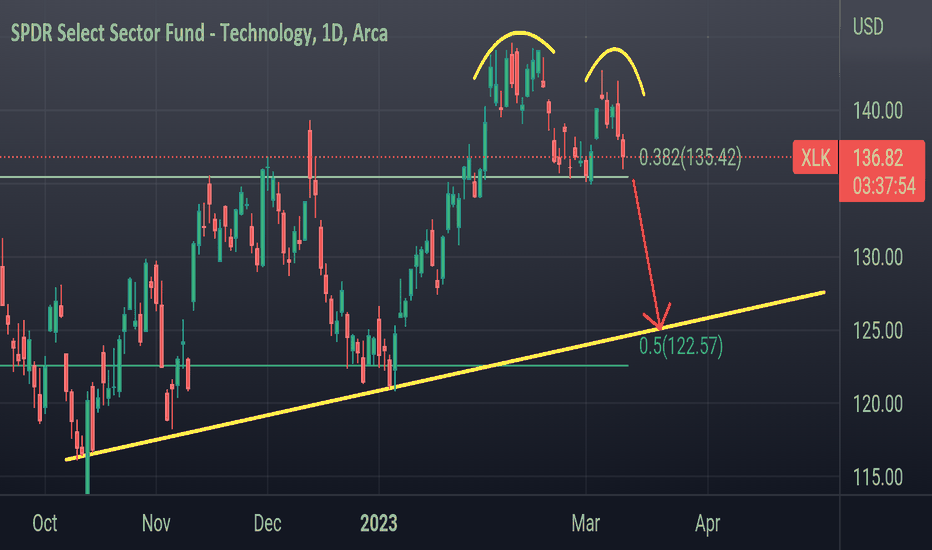Click the 2023 label on time axis
The height and width of the screenshot is (550, 932).
379,523
